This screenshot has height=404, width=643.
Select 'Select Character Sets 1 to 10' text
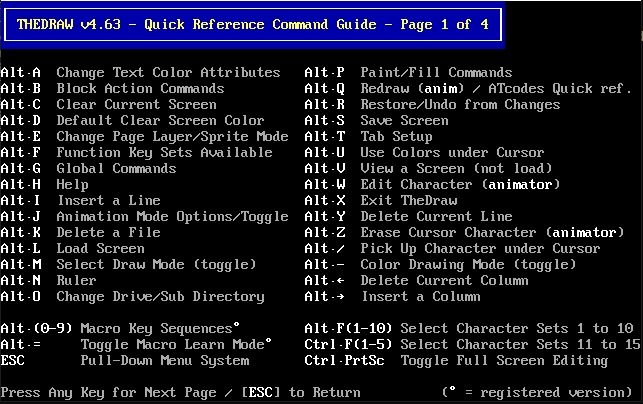pos(517,329)
